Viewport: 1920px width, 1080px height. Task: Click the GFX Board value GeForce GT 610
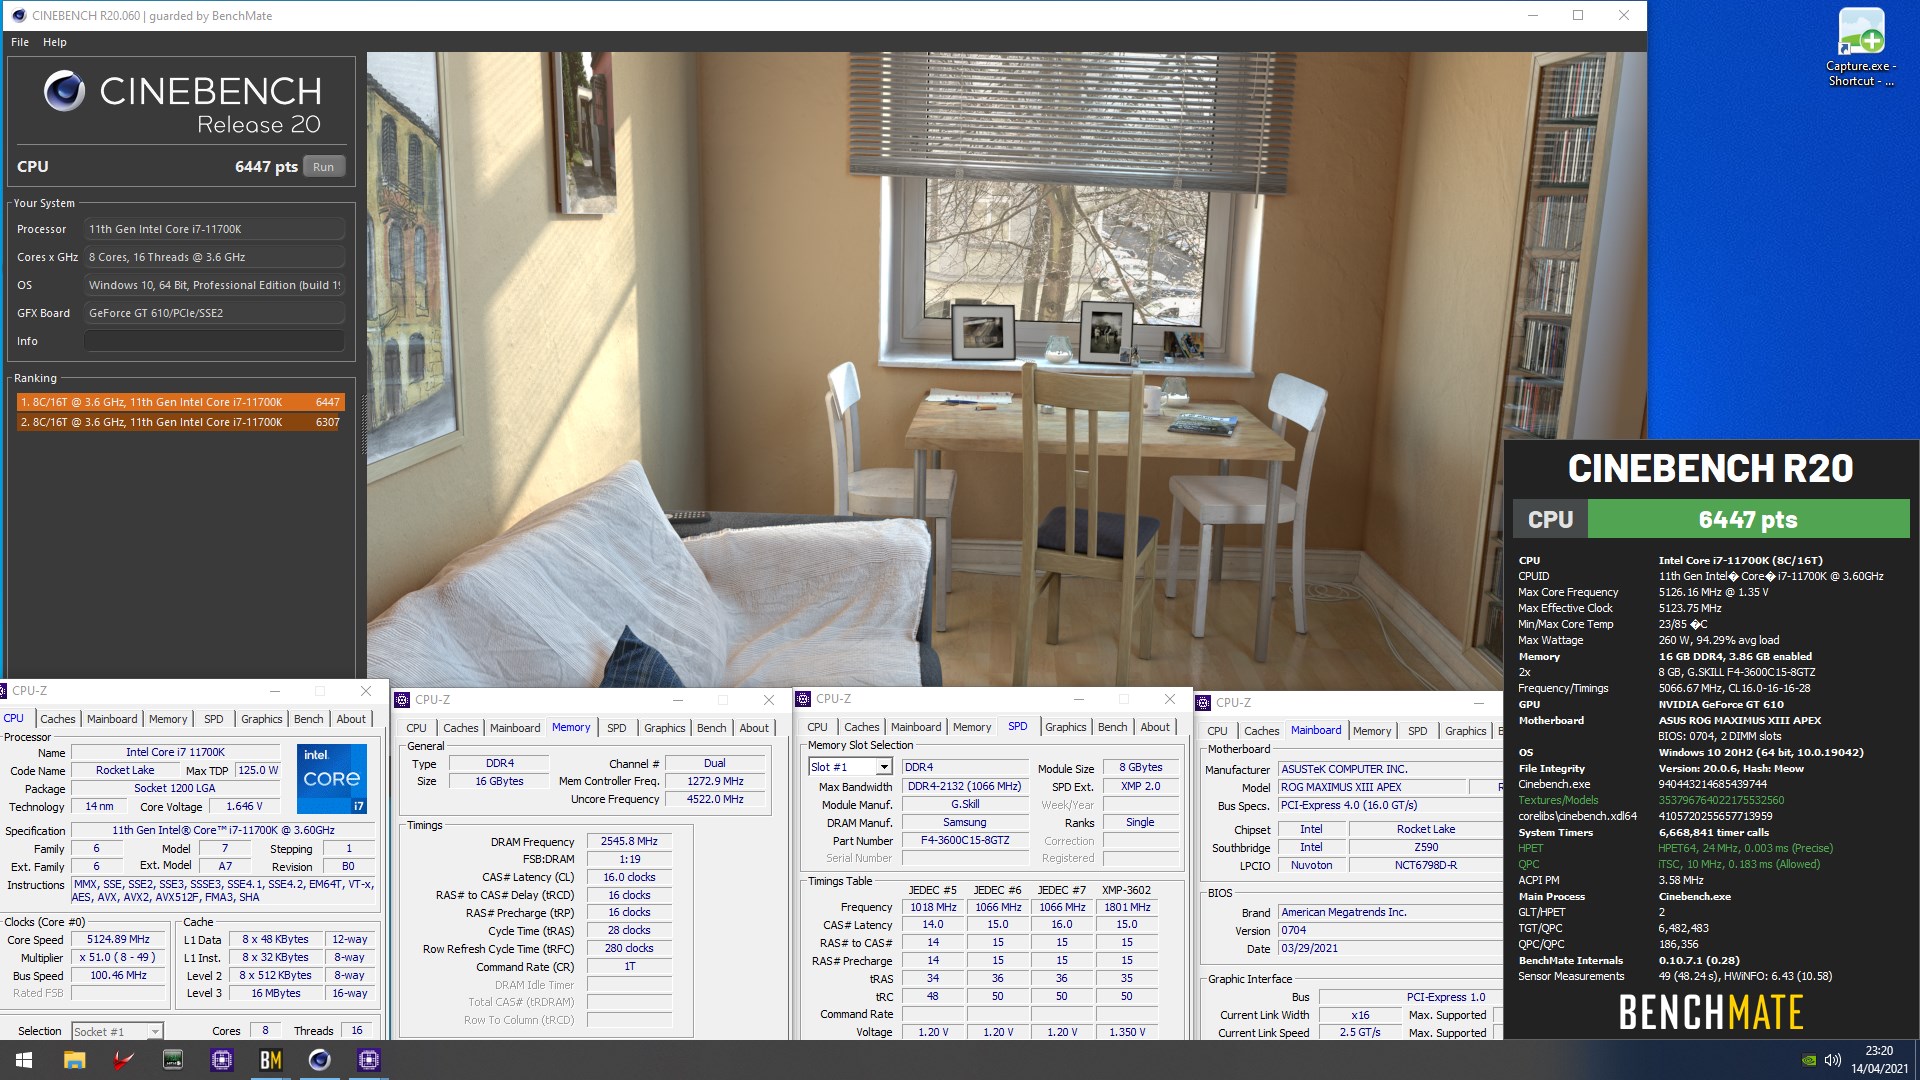215,313
